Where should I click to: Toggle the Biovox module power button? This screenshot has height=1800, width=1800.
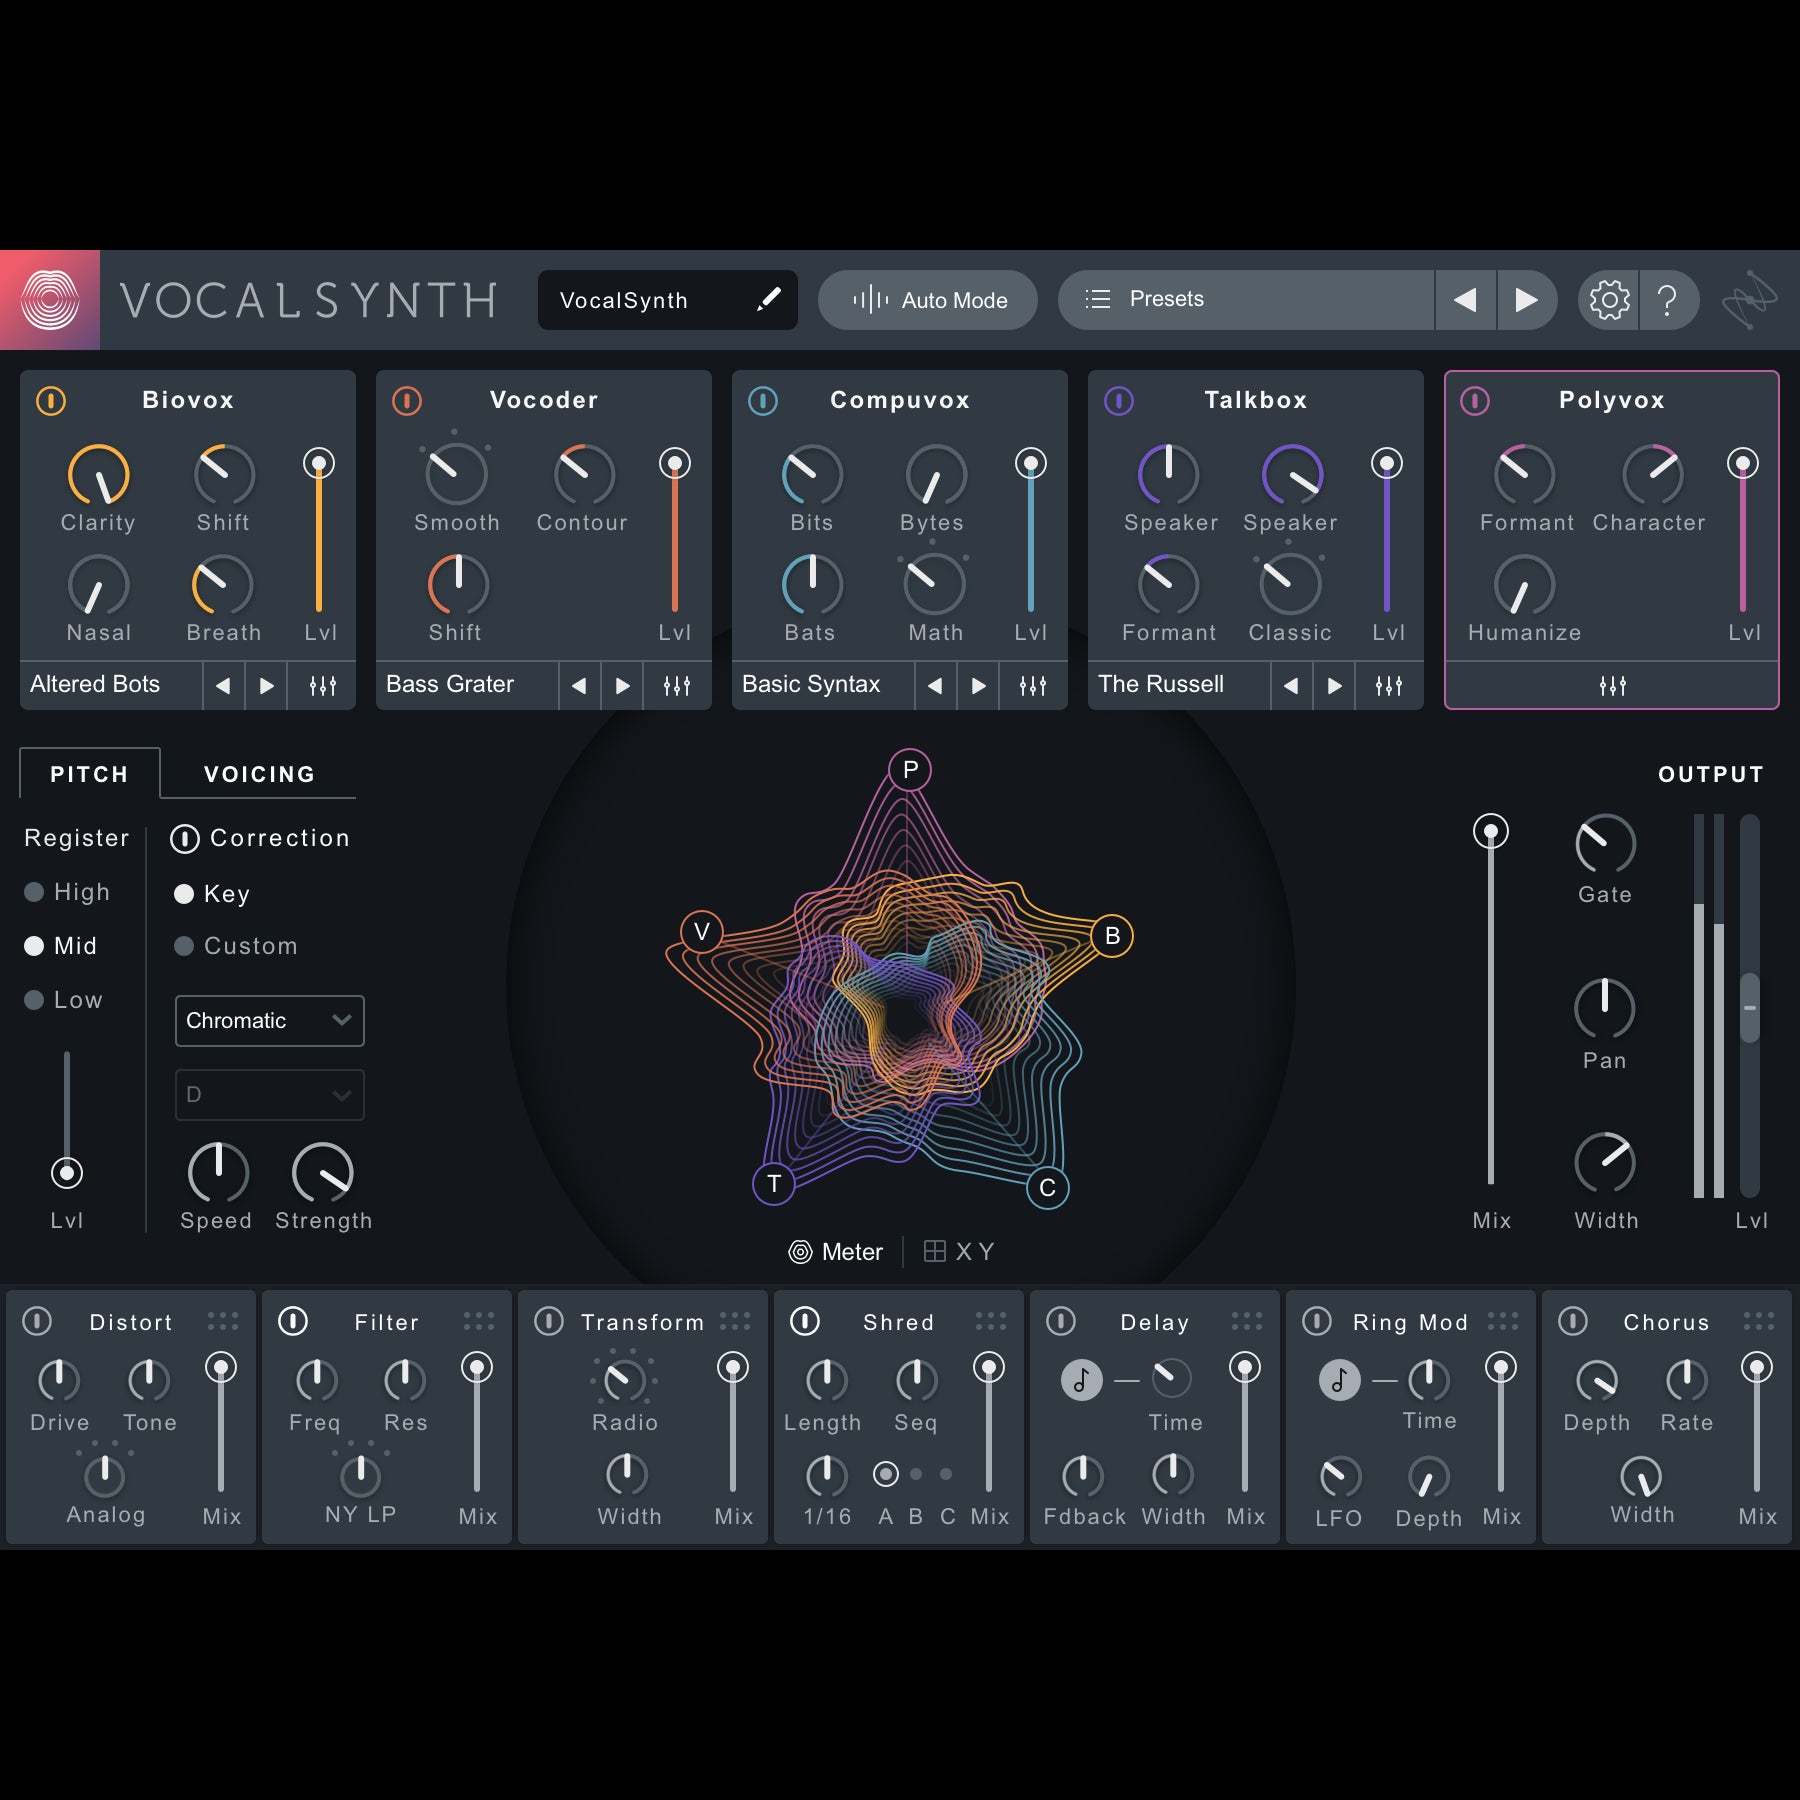pyautogui.click(x=51, y=401)
